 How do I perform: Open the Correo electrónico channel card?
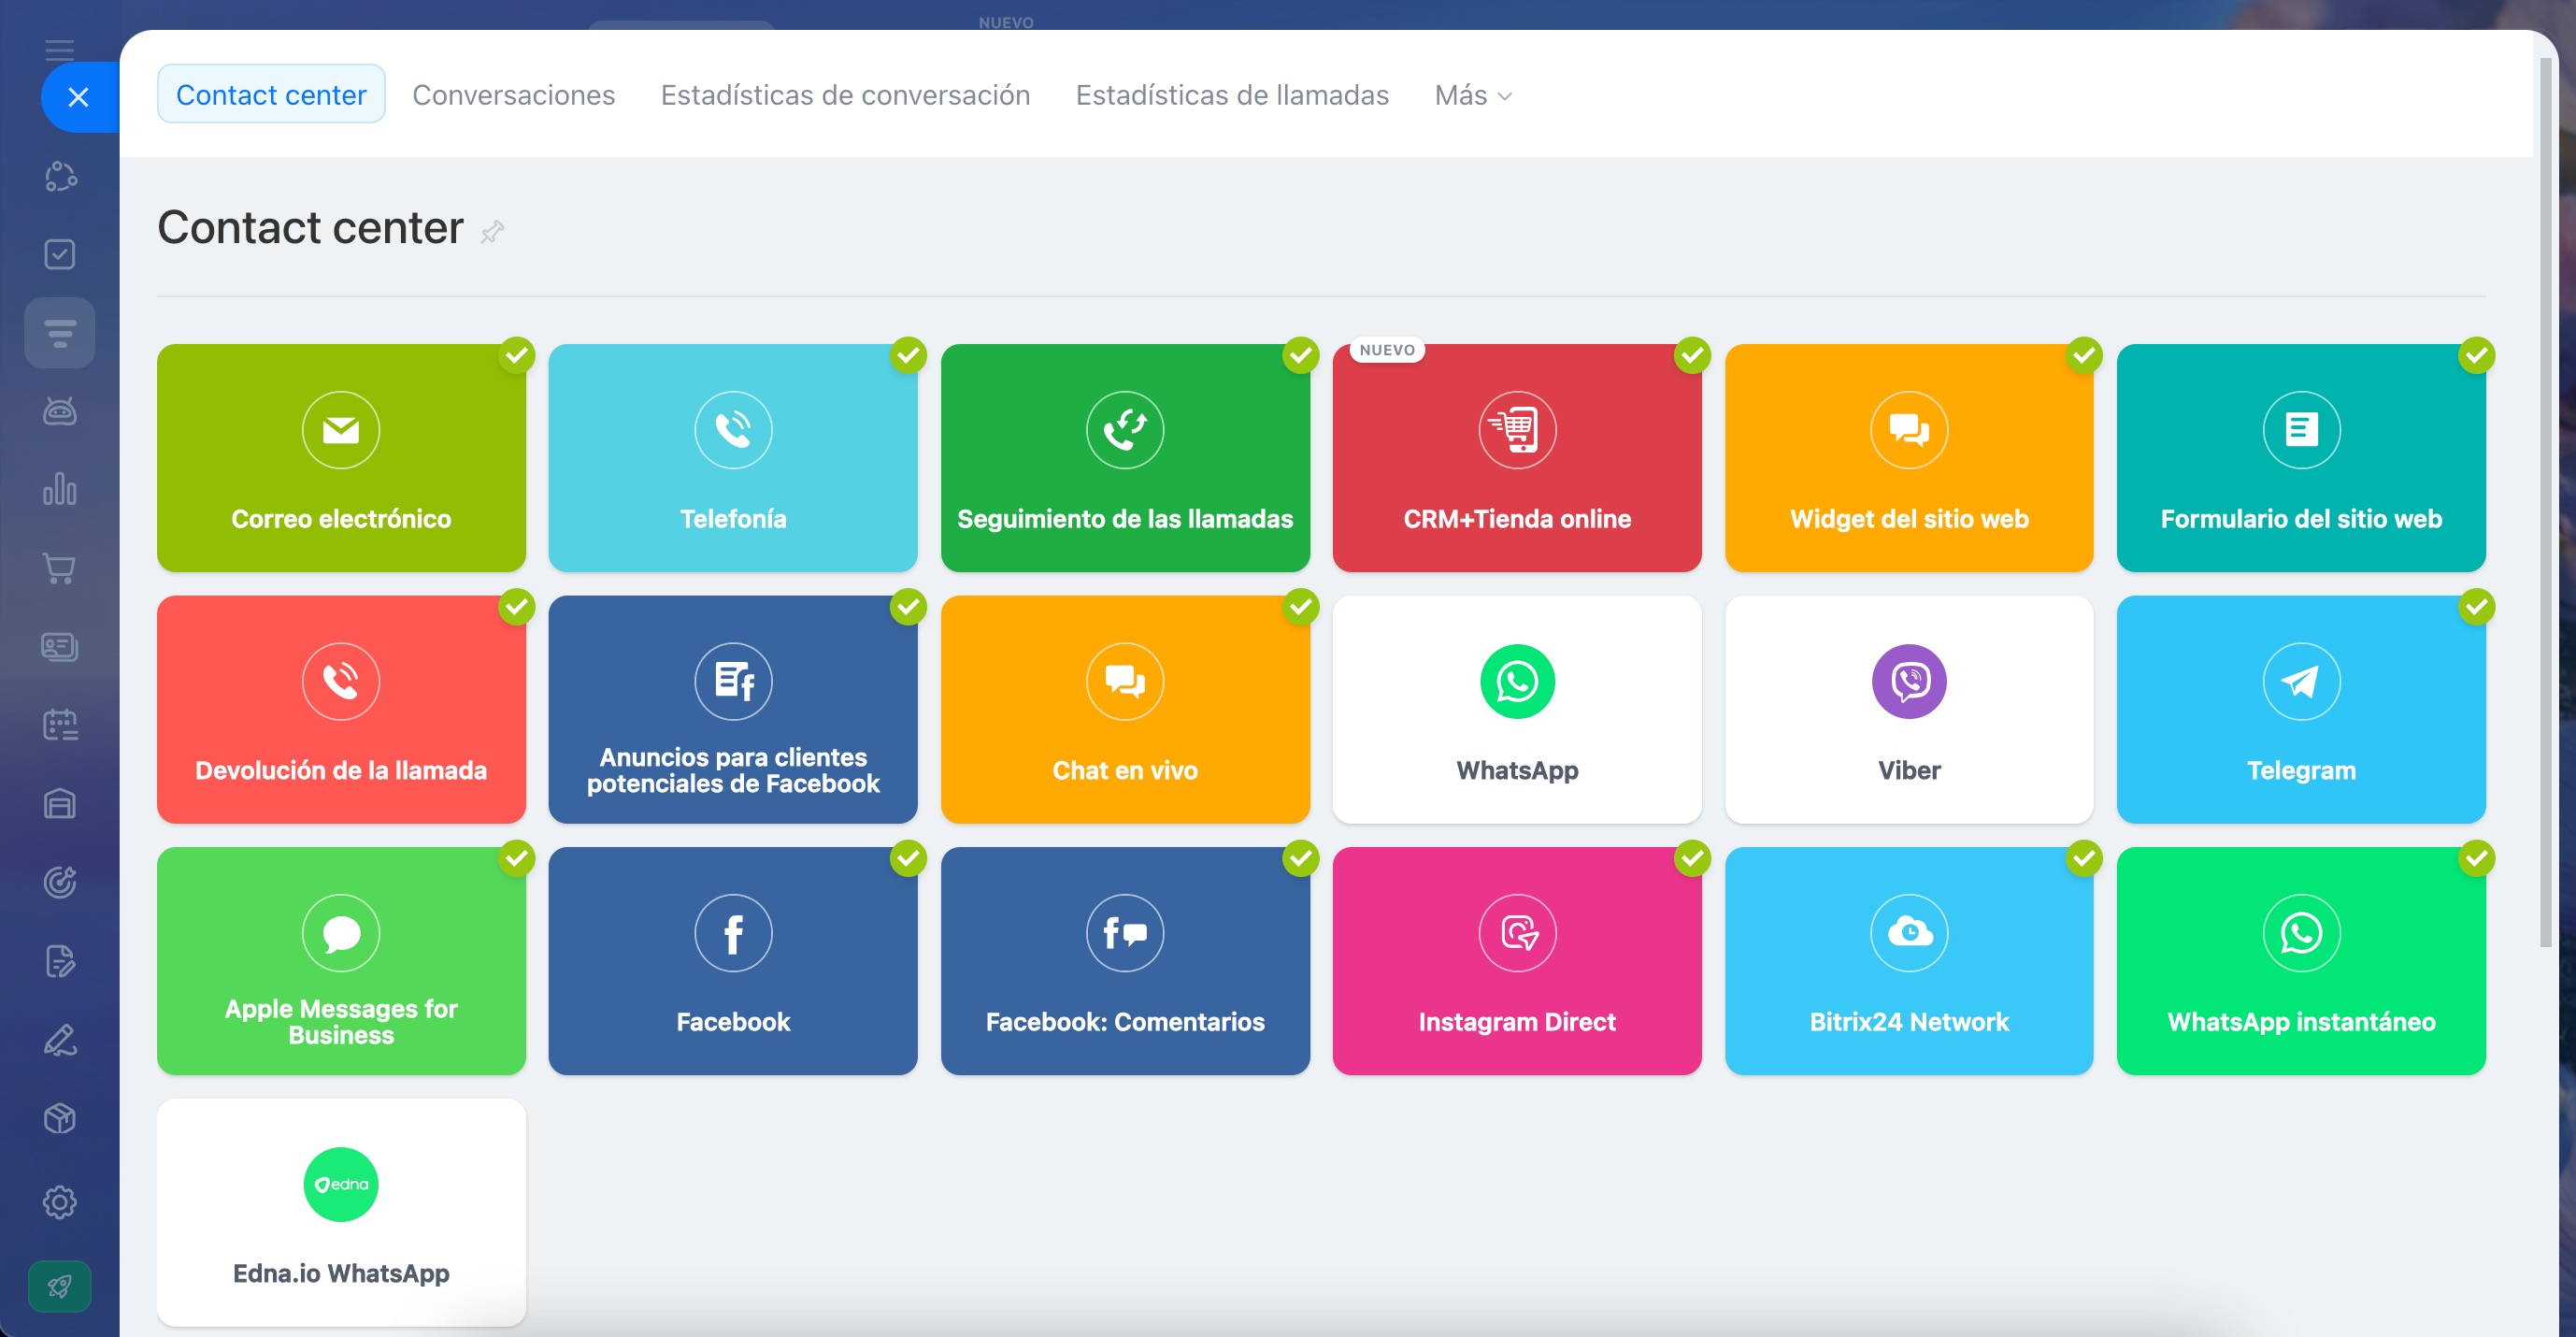341,458
